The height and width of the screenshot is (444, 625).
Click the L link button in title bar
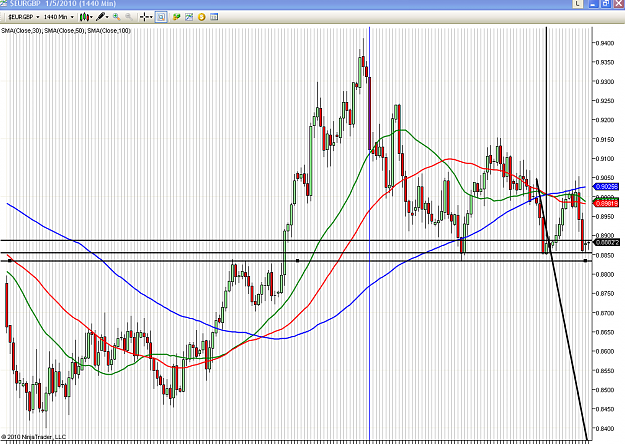point(577,4)
